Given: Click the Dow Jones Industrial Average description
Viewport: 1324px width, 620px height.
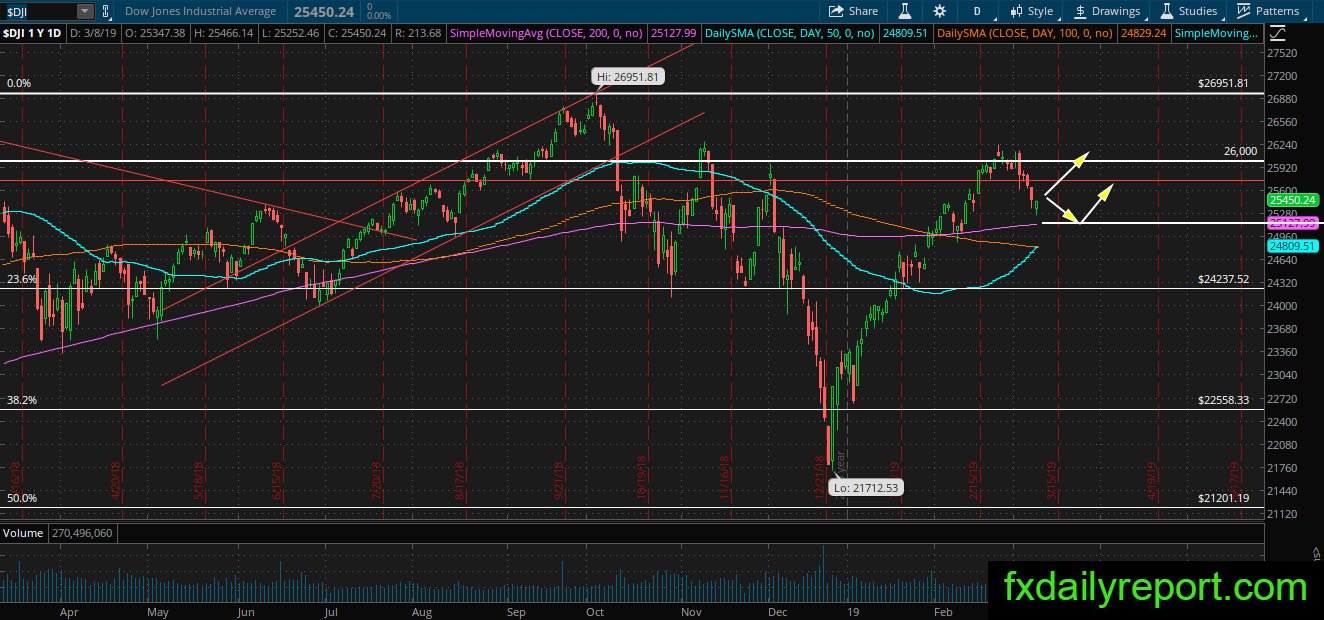Looking at the screenshot, I should pyautogui.click(x=200, y=11).
